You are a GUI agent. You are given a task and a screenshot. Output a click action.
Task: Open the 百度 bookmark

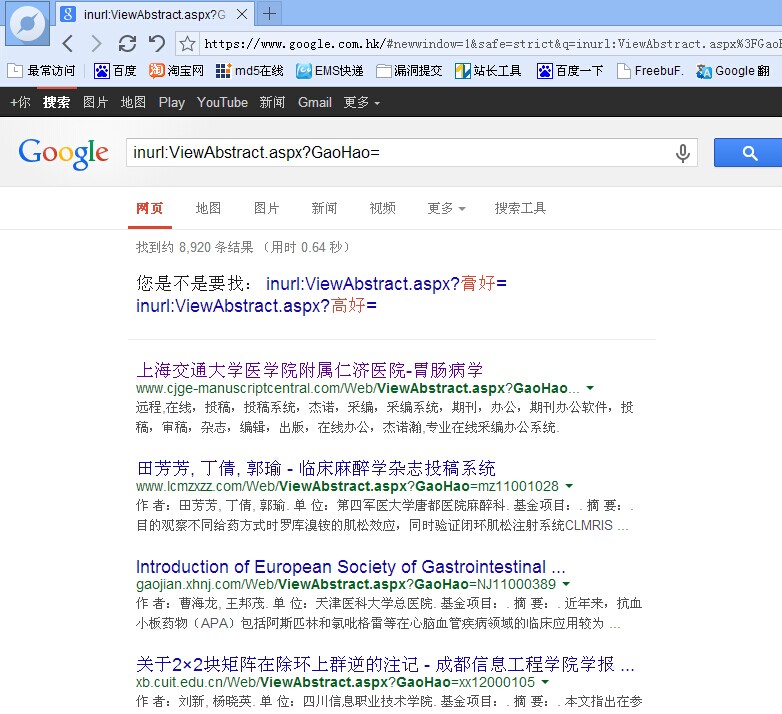pos(115,71)
